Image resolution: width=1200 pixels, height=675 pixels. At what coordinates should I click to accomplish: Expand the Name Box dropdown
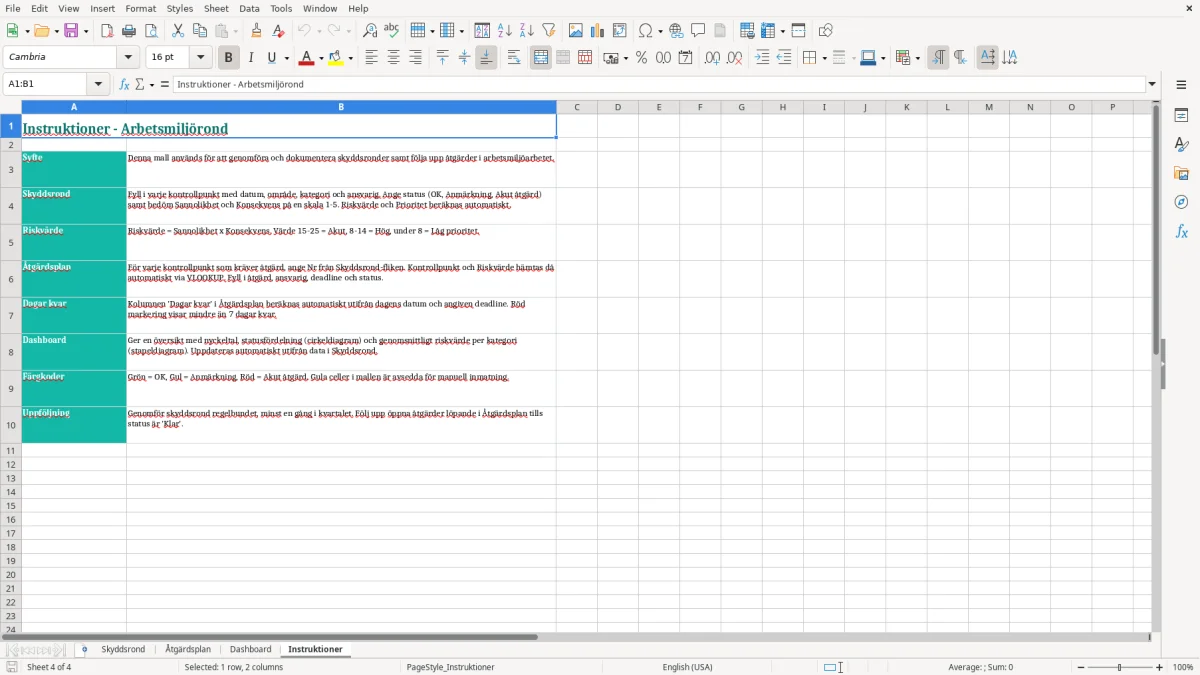[98, 85]
